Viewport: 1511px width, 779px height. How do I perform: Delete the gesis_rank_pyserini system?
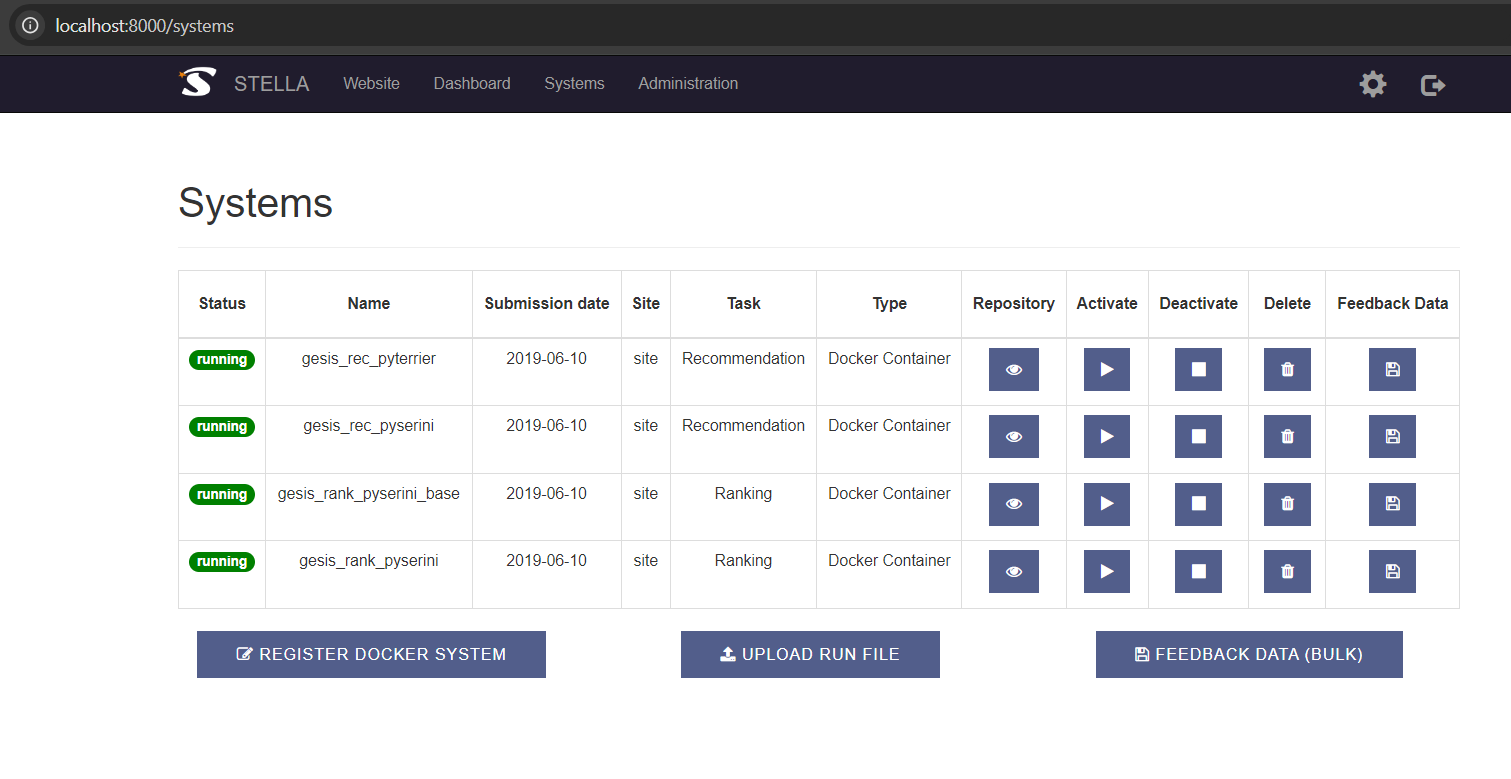[1287, 571]
